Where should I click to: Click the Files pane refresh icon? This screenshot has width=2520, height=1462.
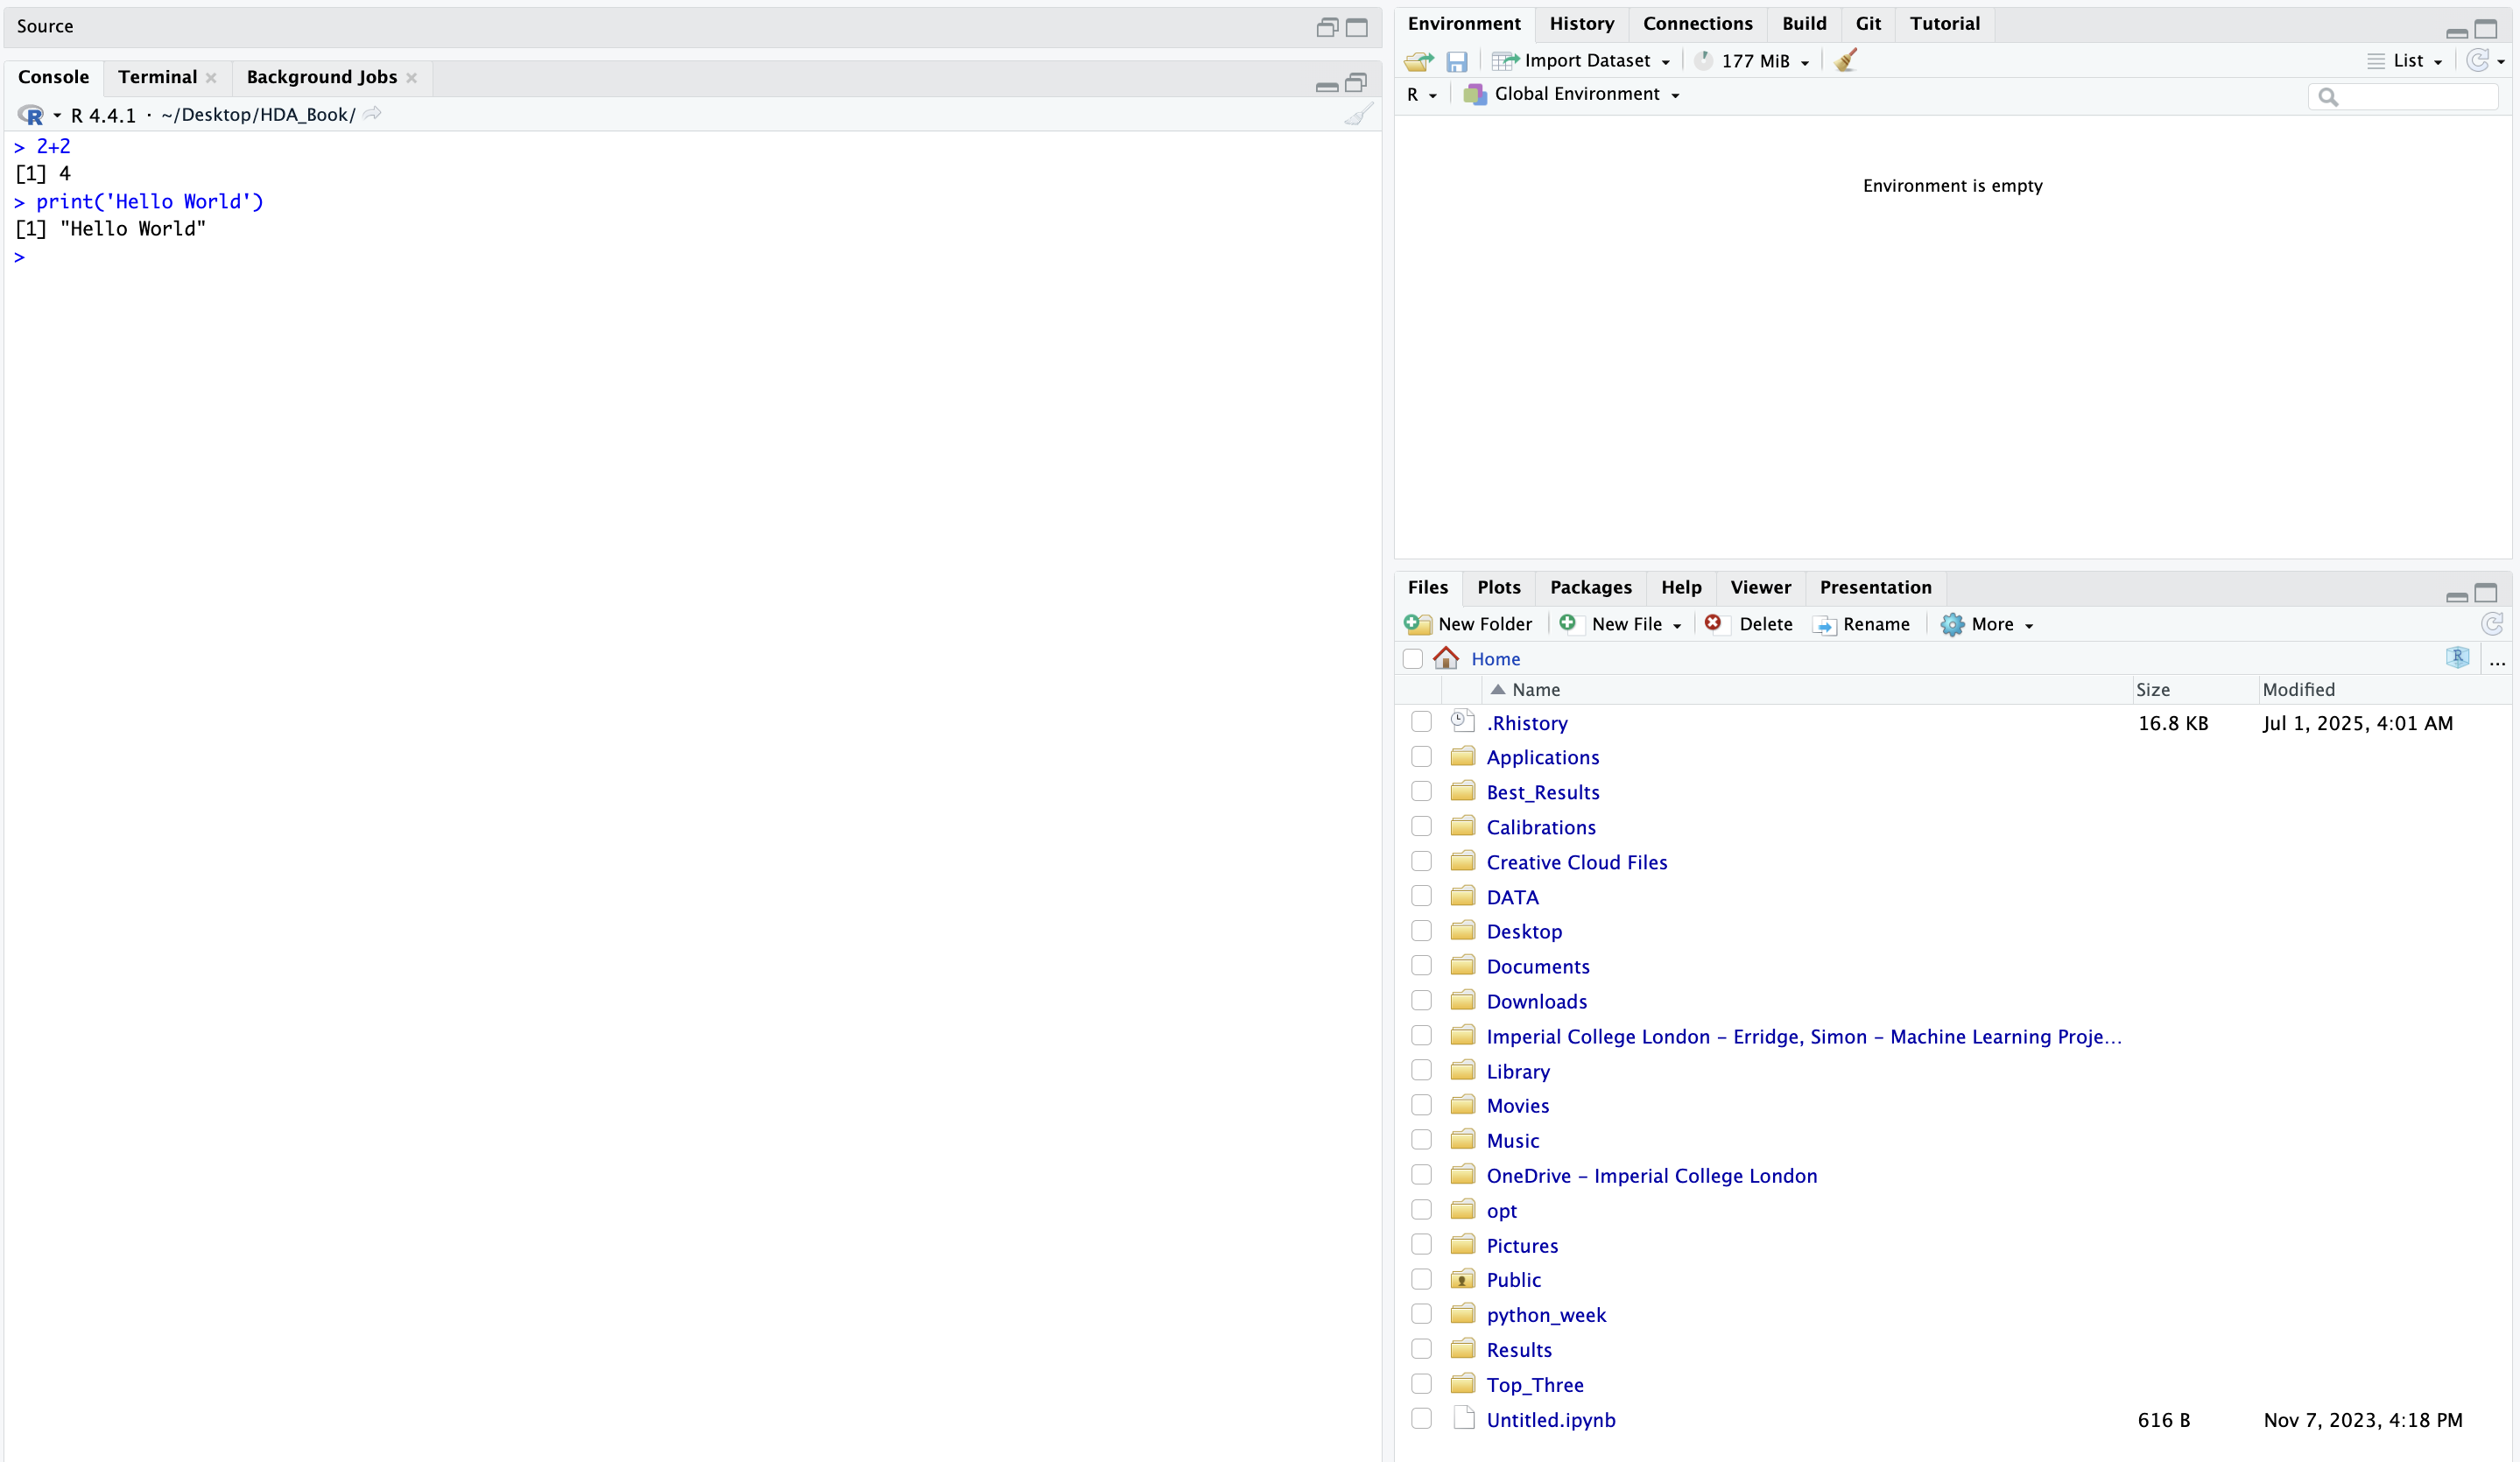point(2492,624)
